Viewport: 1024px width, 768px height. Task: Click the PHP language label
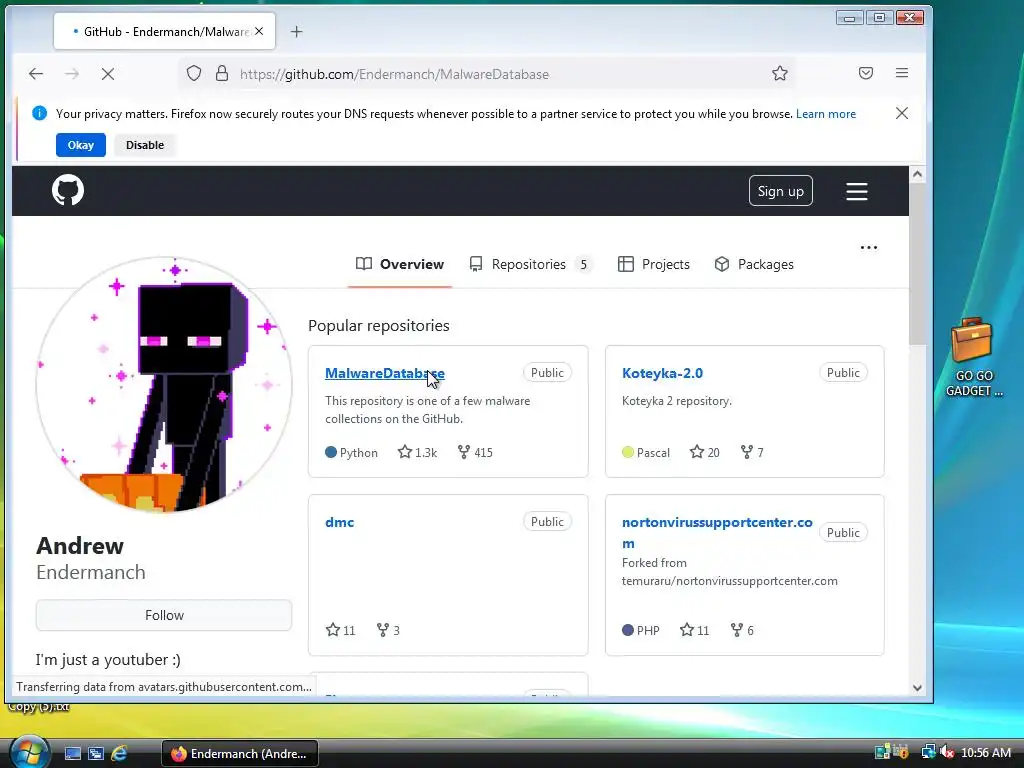point(641,630)
